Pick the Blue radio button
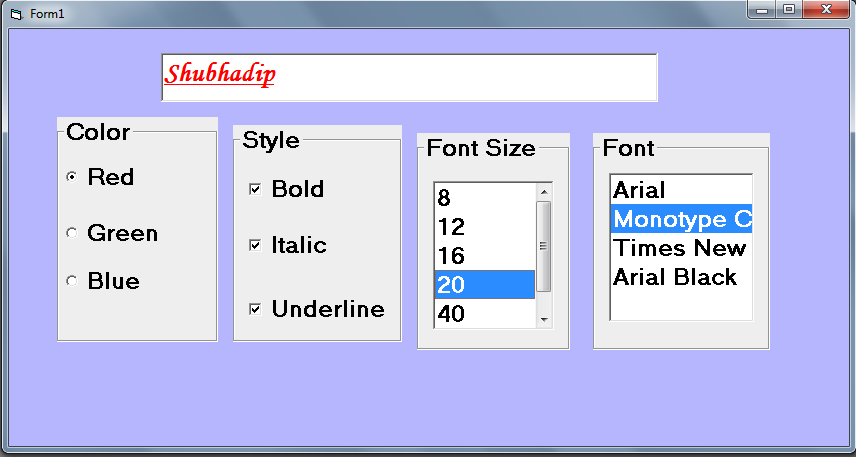The height and width of the screenshot is (457, 856). 71,281
